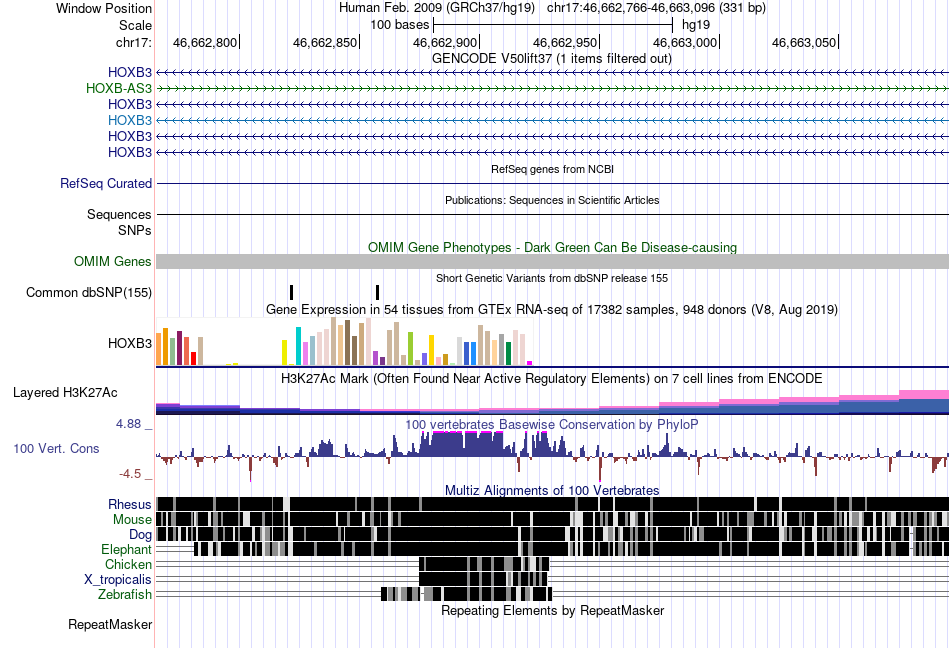
Task: Click the Human Feb. 2009 (GRCh37/hg19) text
Action: [437, 8]
